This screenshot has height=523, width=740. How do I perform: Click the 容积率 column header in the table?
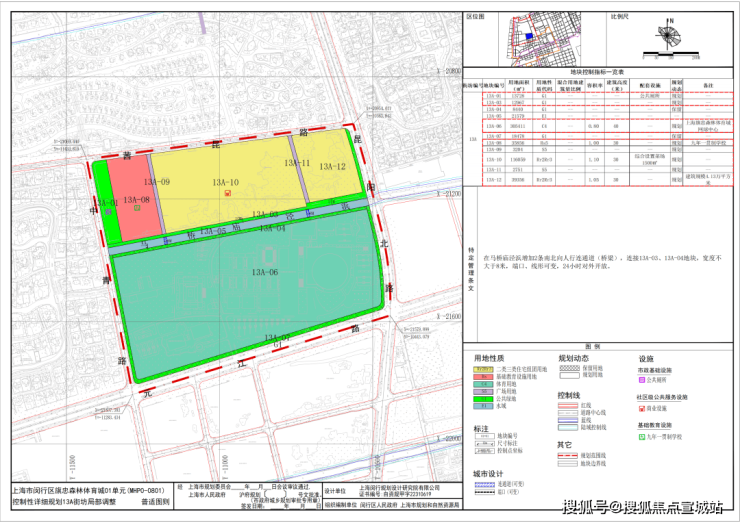594,85
